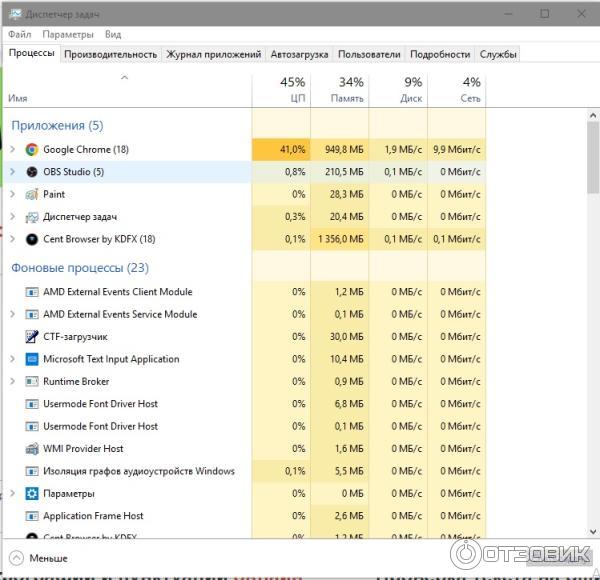Switch to the Производительность tab
The height and width of the screenshot is (580, 600).
pos(110,54)
